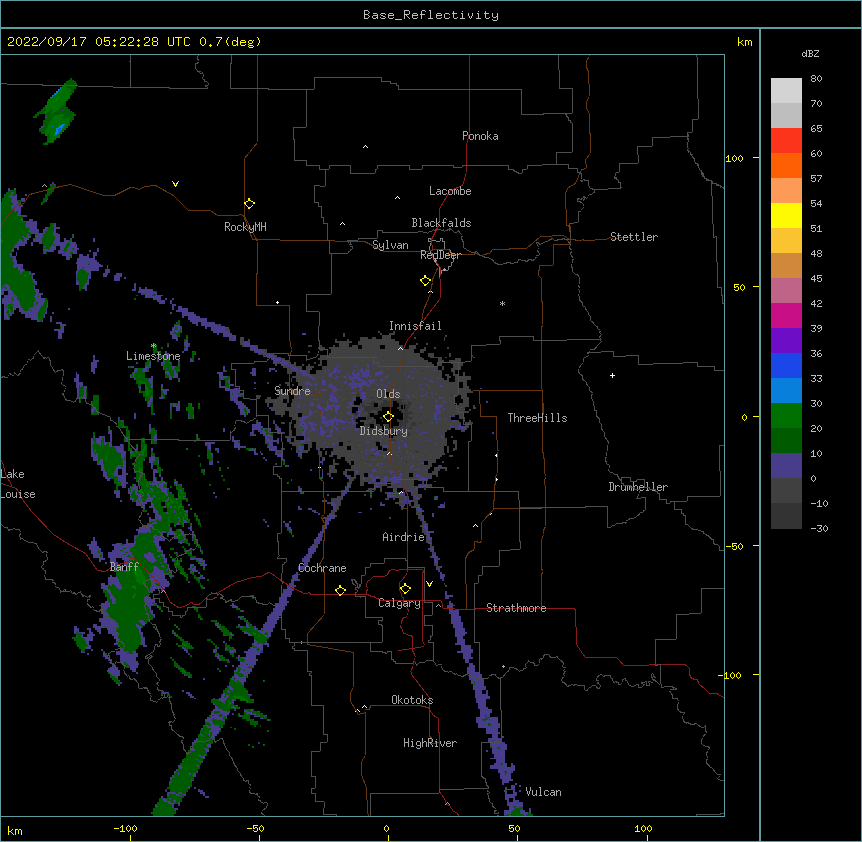Click the white asterisk marker east of Innisfail
This screenshot has height=842, width=862.
pos(502,303)
